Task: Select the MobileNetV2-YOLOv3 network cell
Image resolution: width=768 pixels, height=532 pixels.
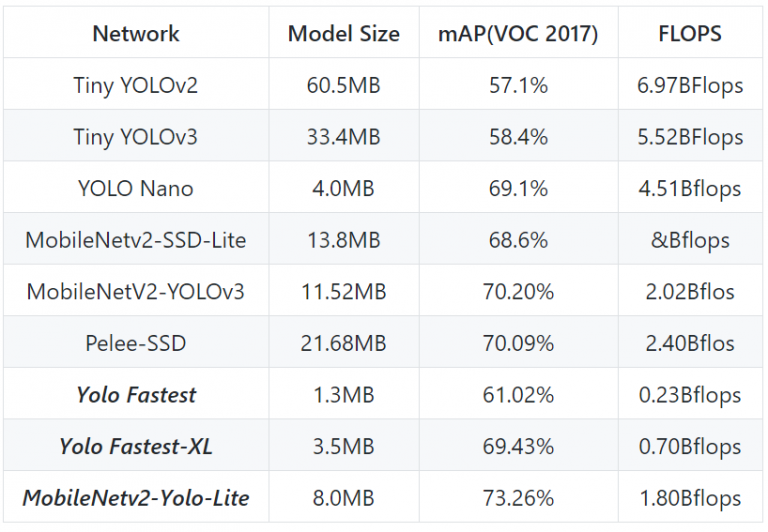Action: [x=136, y=292]
